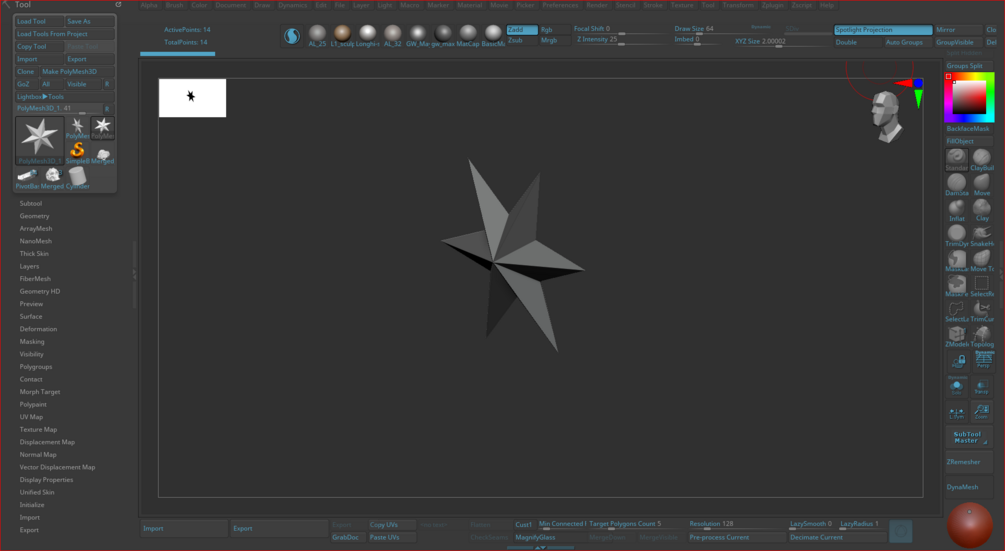The height and width of the screenshot is (551, 1005).
Task: Click Make PolyMesh3D button
Action: pyautogui.click(x=77, y=72)
